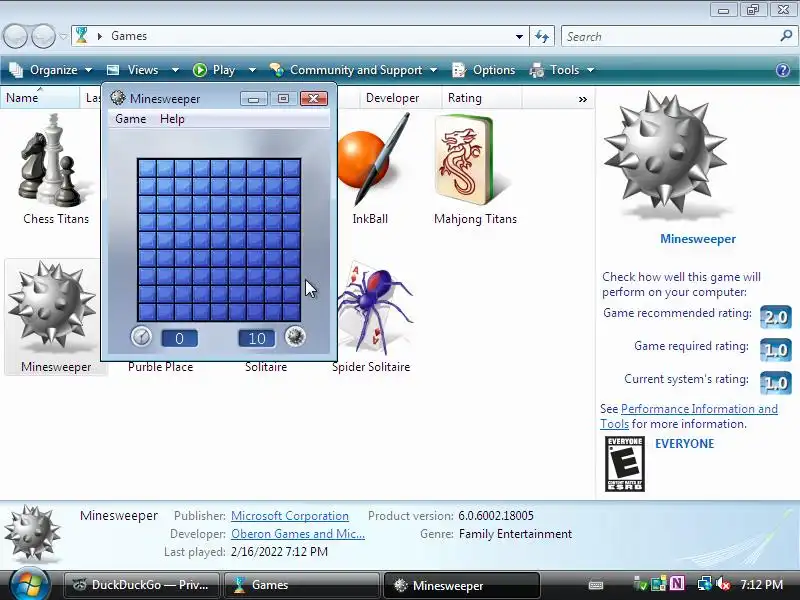The height and width of the screenshot is (600, 800).
Task: Click the Purble Place label
Action: point(161,367)
